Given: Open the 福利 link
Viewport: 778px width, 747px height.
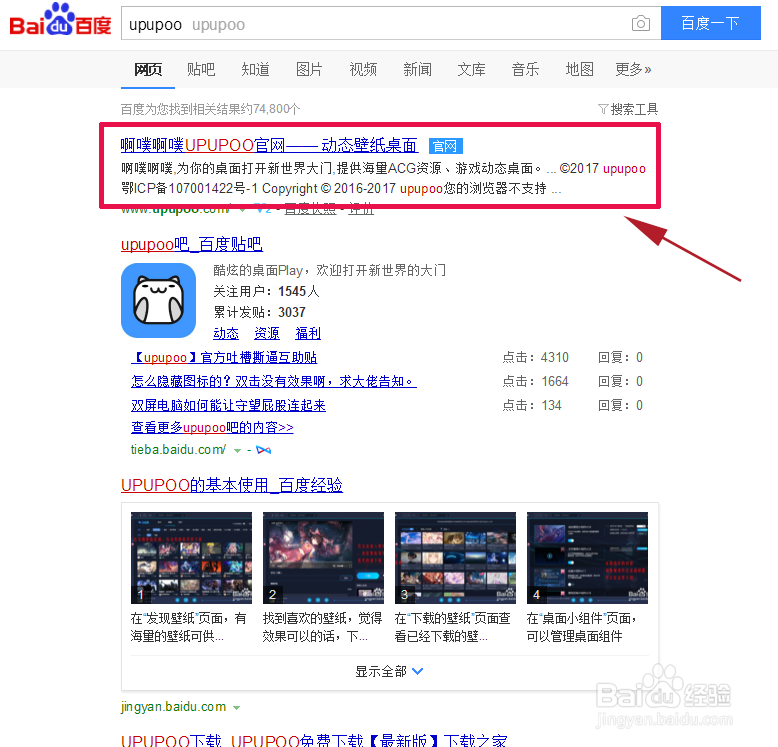Looking at the screenshot, I should (308, 333).
